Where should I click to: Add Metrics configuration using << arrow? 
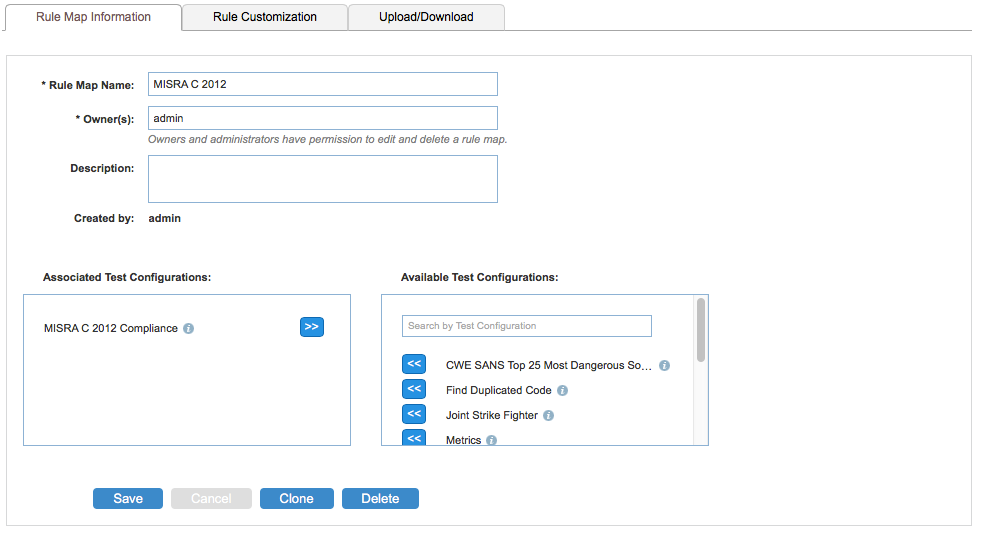coord(414,438)
